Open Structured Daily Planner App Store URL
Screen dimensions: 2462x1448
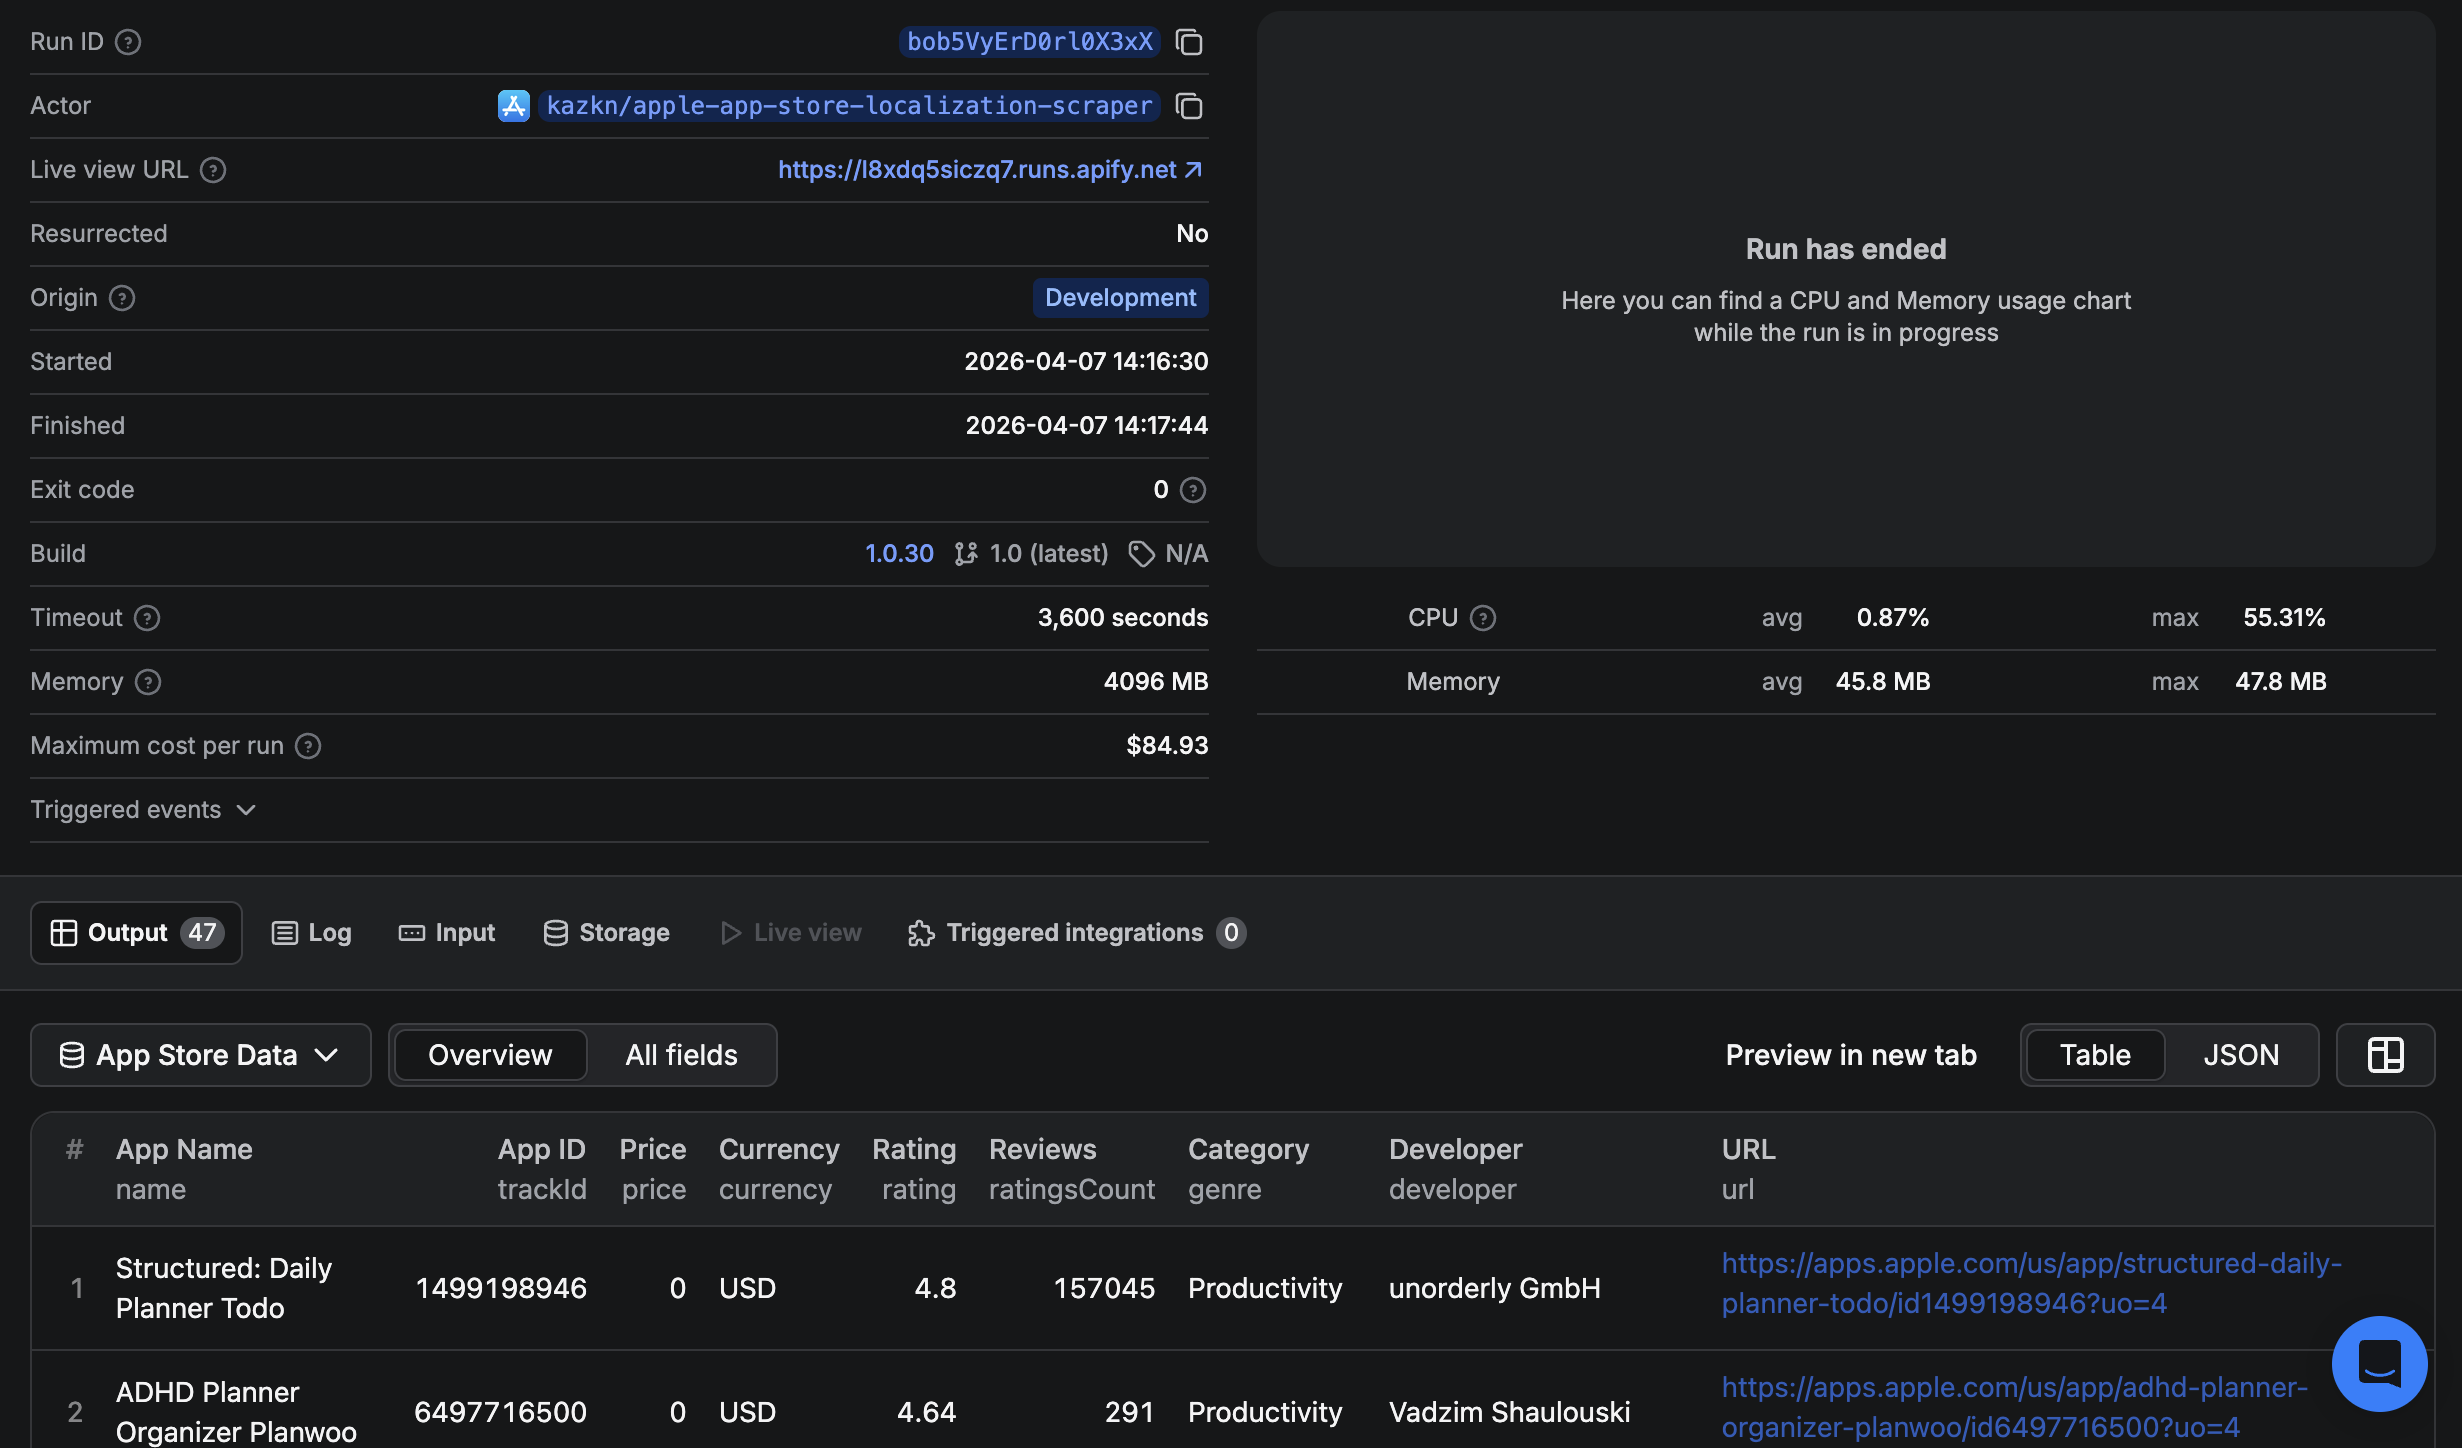(x=2031, y=1284)
